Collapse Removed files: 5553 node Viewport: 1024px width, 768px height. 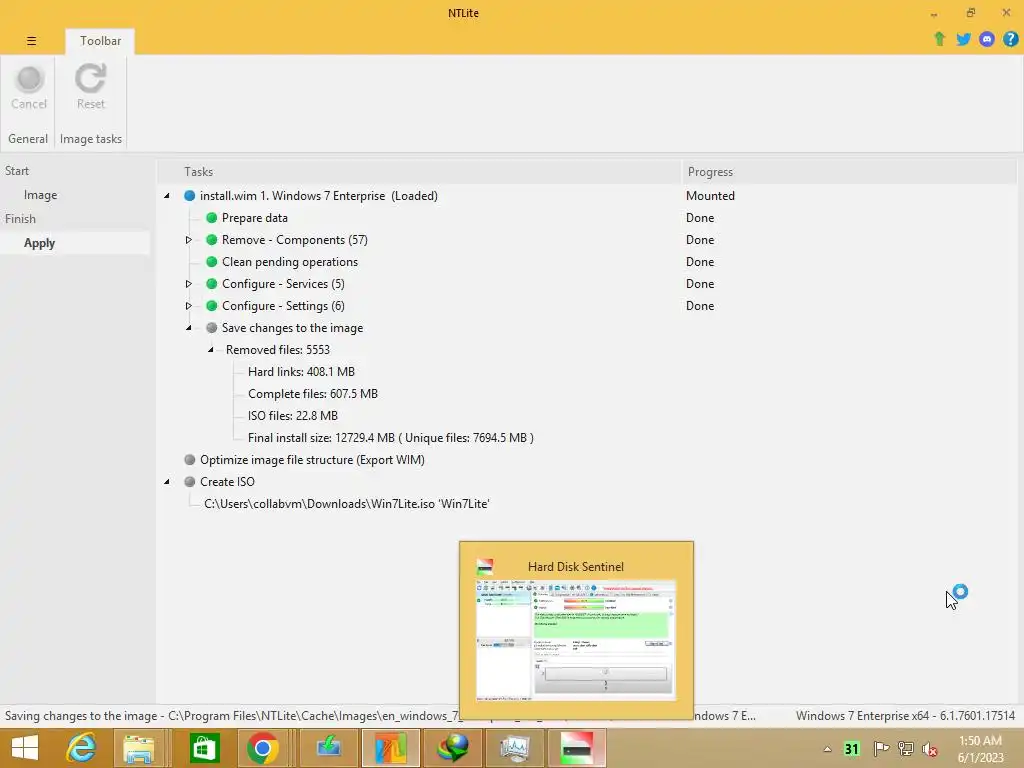click(x=211, y=350)
